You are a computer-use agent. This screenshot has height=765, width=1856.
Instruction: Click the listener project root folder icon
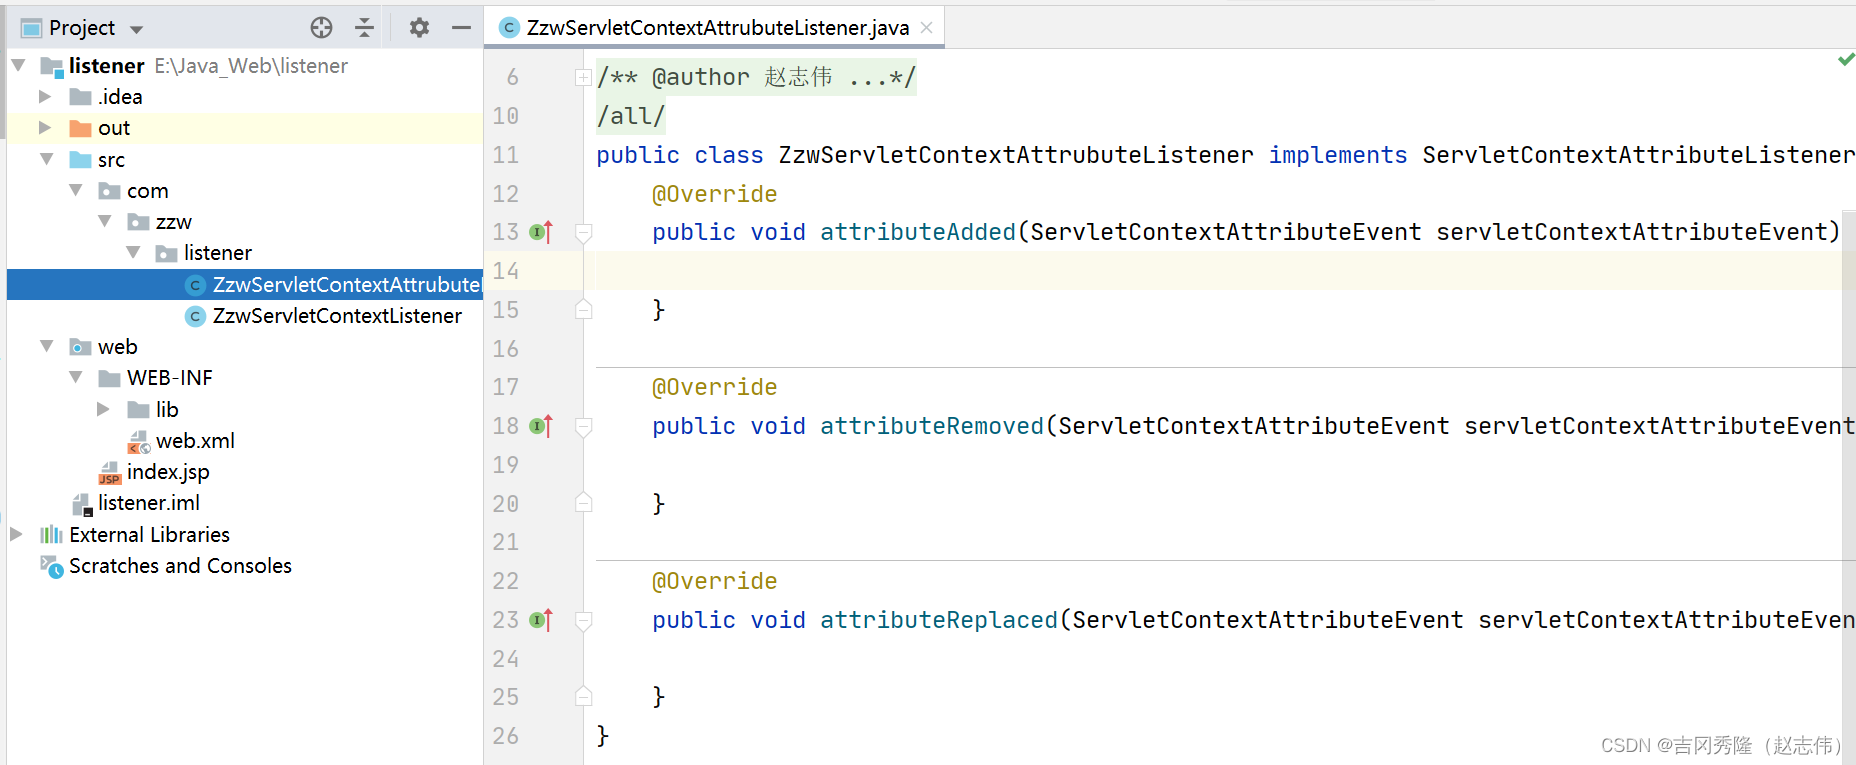point(51,67)
